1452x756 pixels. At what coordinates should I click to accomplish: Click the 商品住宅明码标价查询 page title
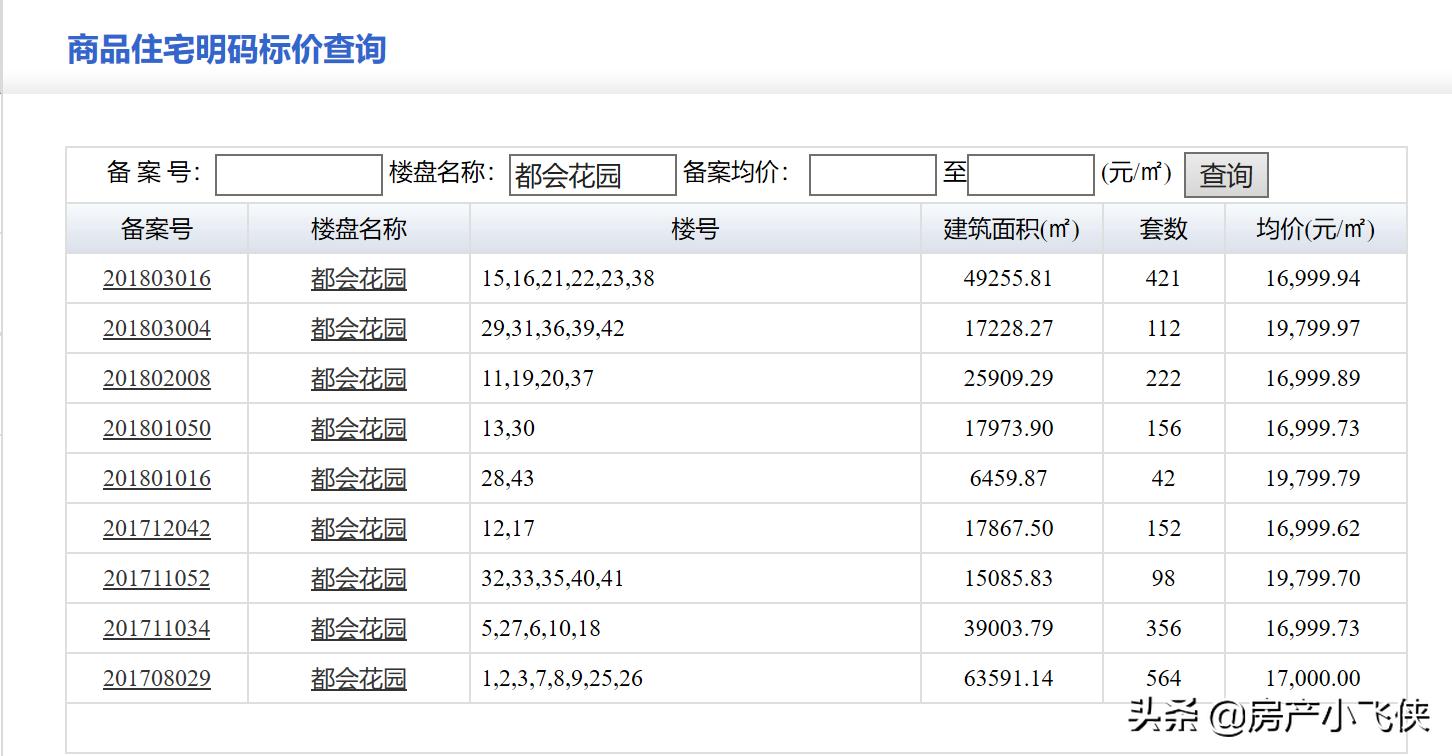click(x=228, y=48)
